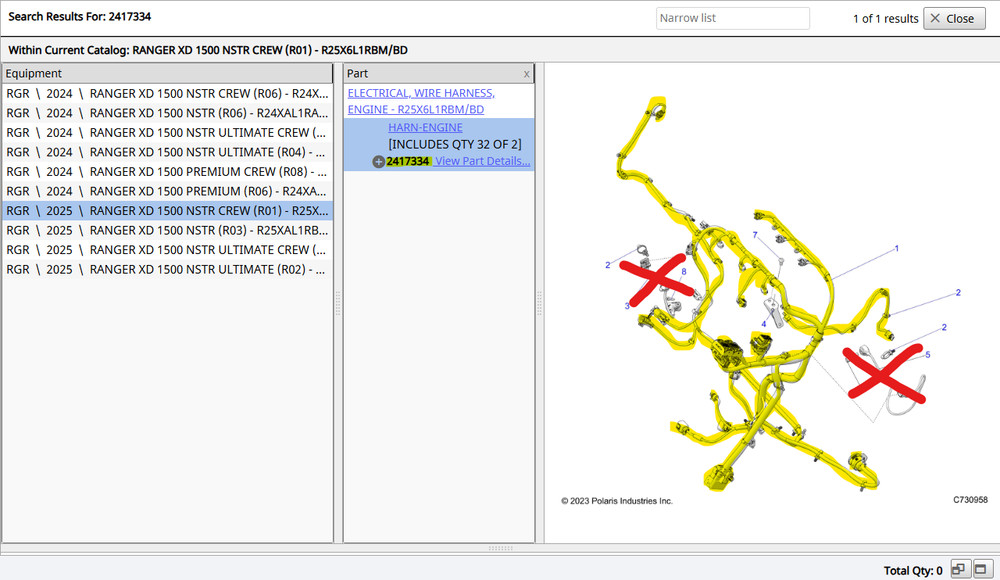
Task: Click the Total Qty: 0 label
Action: pyautogui.click(x=913, y=570)
